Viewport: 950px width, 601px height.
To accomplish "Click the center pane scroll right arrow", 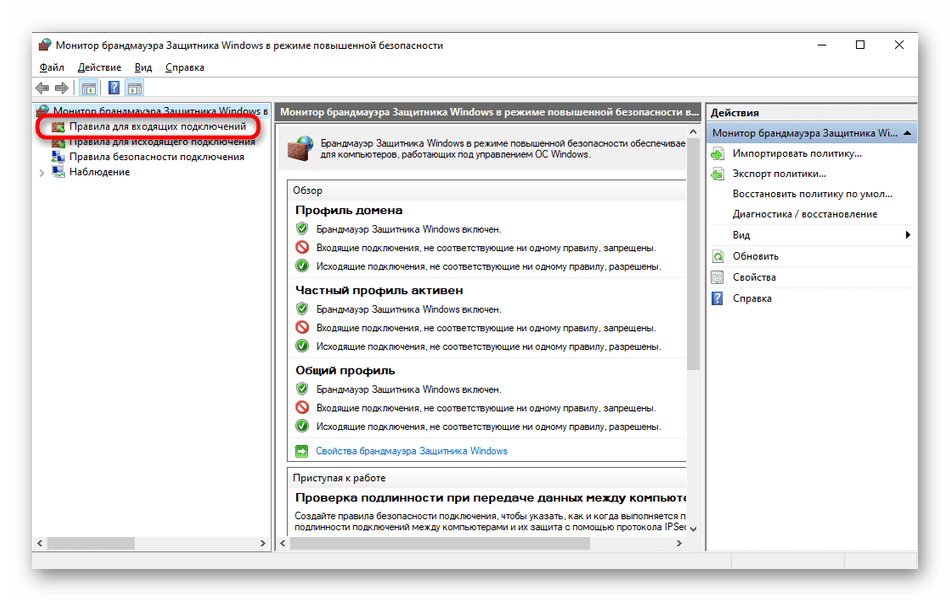I will (x=679, y=543).
